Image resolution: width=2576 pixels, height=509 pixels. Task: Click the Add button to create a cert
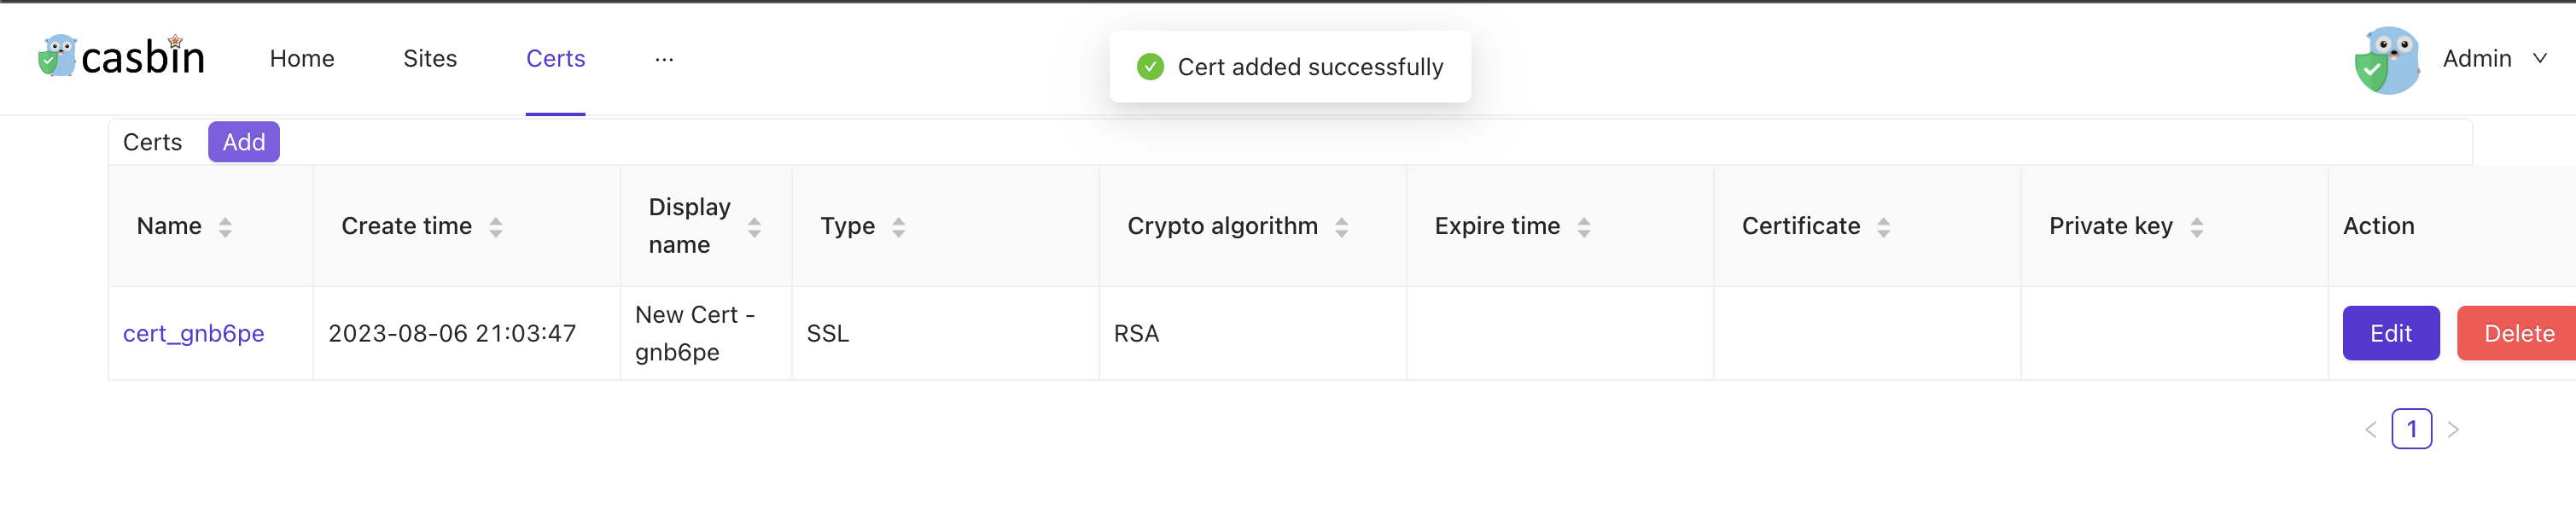point(243,141)
